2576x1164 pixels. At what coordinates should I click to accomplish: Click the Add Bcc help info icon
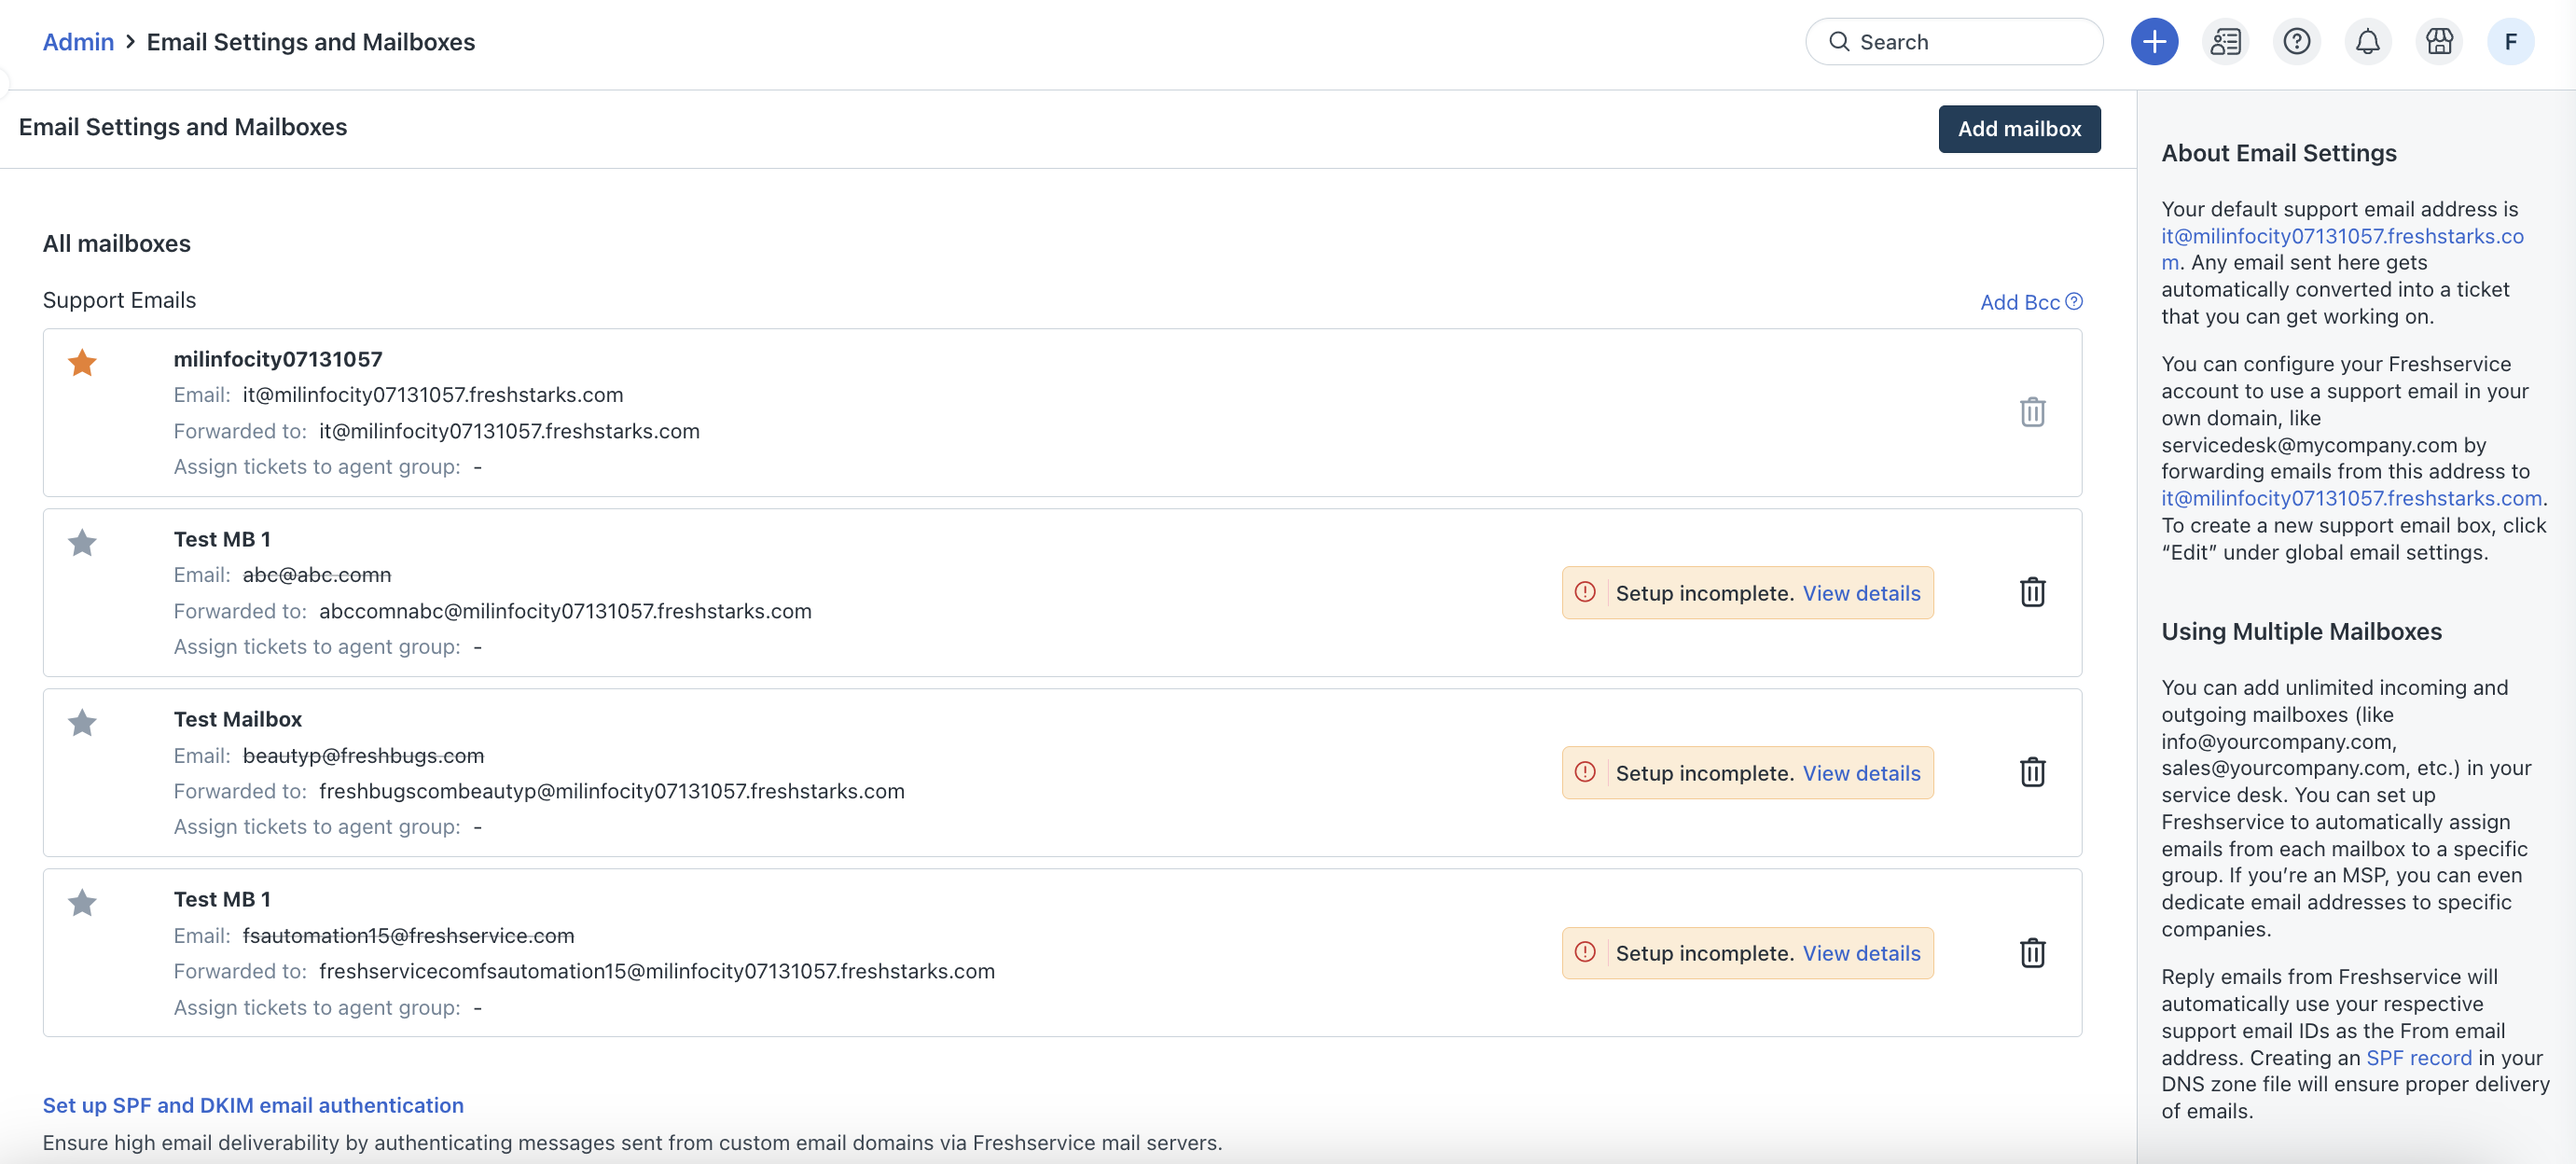click(x=2074, y=301)
